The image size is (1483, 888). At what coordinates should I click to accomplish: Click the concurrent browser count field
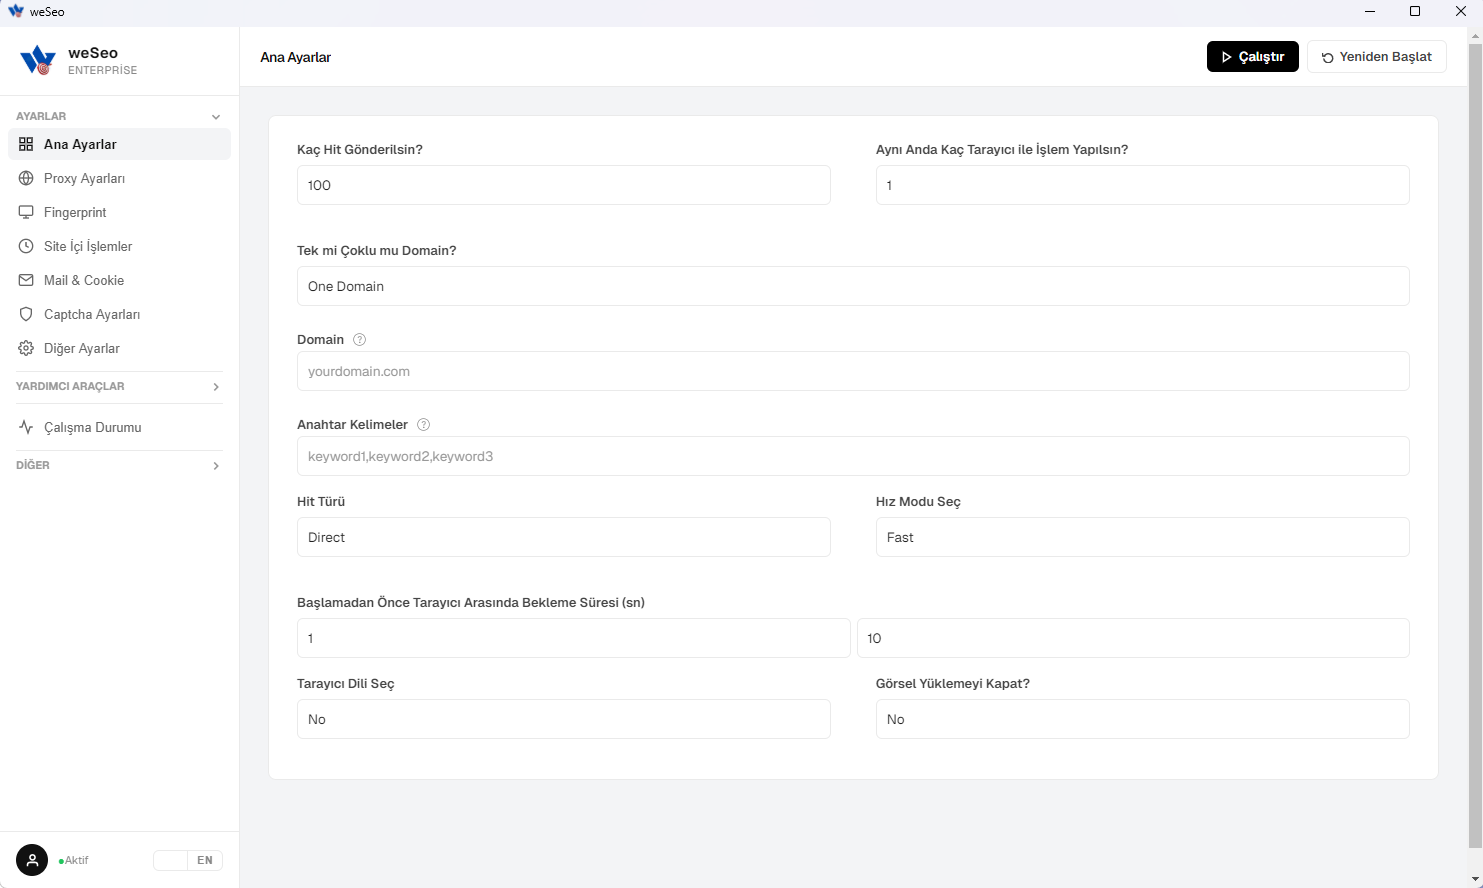click(1143, 185)
